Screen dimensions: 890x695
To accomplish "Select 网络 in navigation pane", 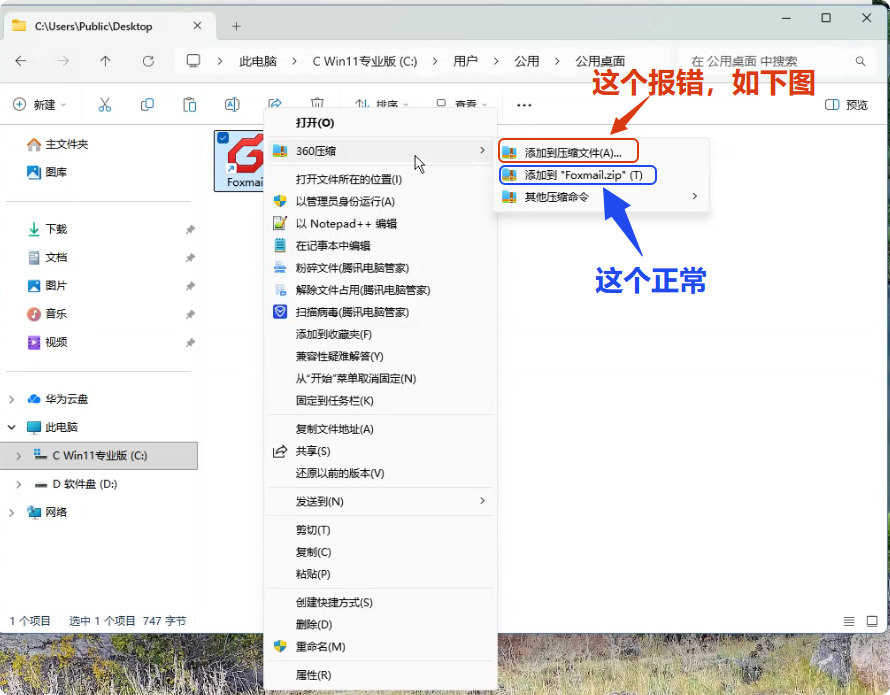I will pyautogui.click(x=47, y=512).
